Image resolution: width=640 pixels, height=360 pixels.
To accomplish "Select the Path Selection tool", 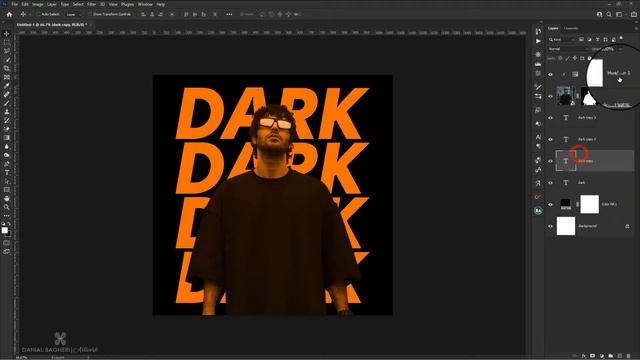I will point(7,181).
